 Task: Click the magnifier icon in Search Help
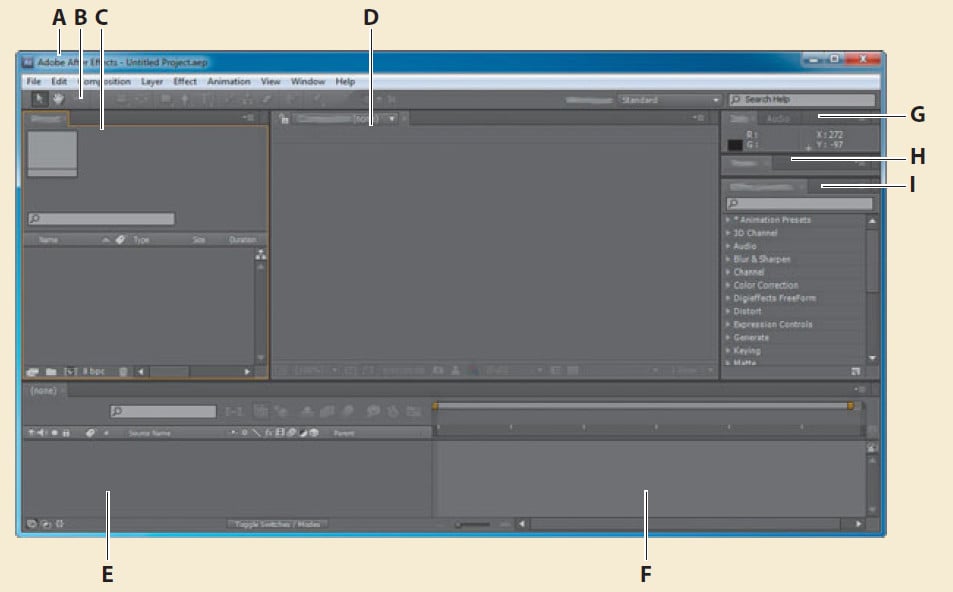735,100
